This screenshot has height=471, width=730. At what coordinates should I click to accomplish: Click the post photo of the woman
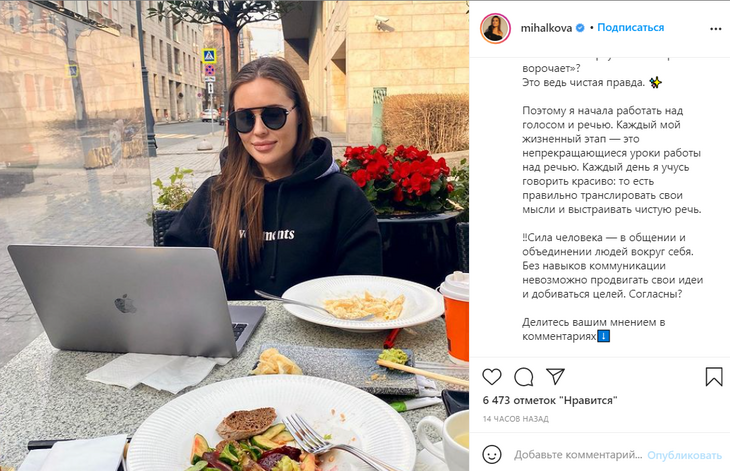235,236
